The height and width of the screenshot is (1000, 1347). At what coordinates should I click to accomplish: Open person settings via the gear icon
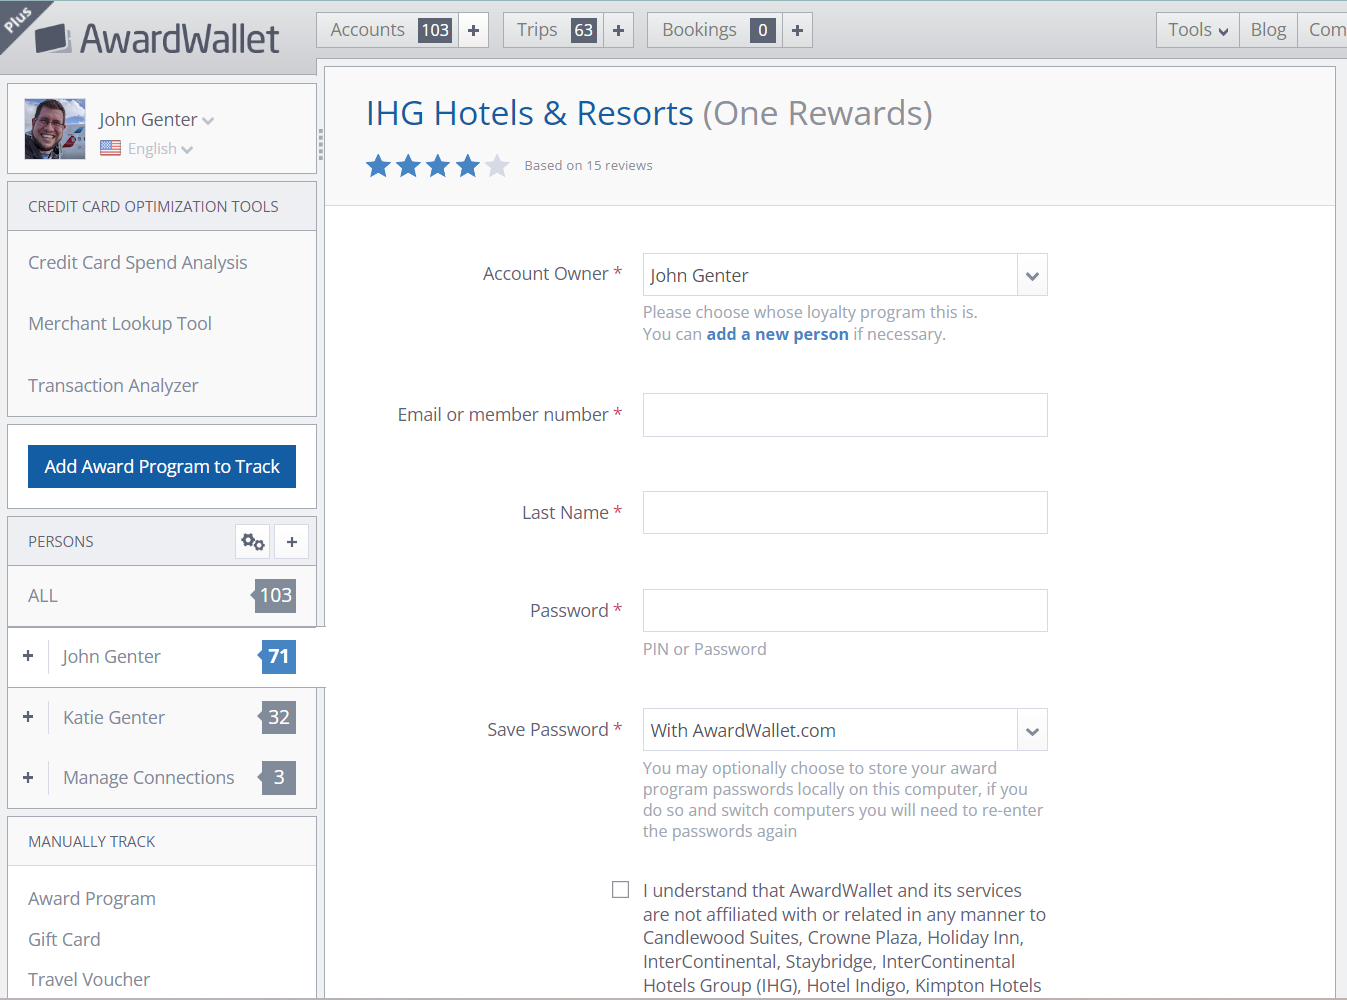pyautogui.click(x=252, y=541)
